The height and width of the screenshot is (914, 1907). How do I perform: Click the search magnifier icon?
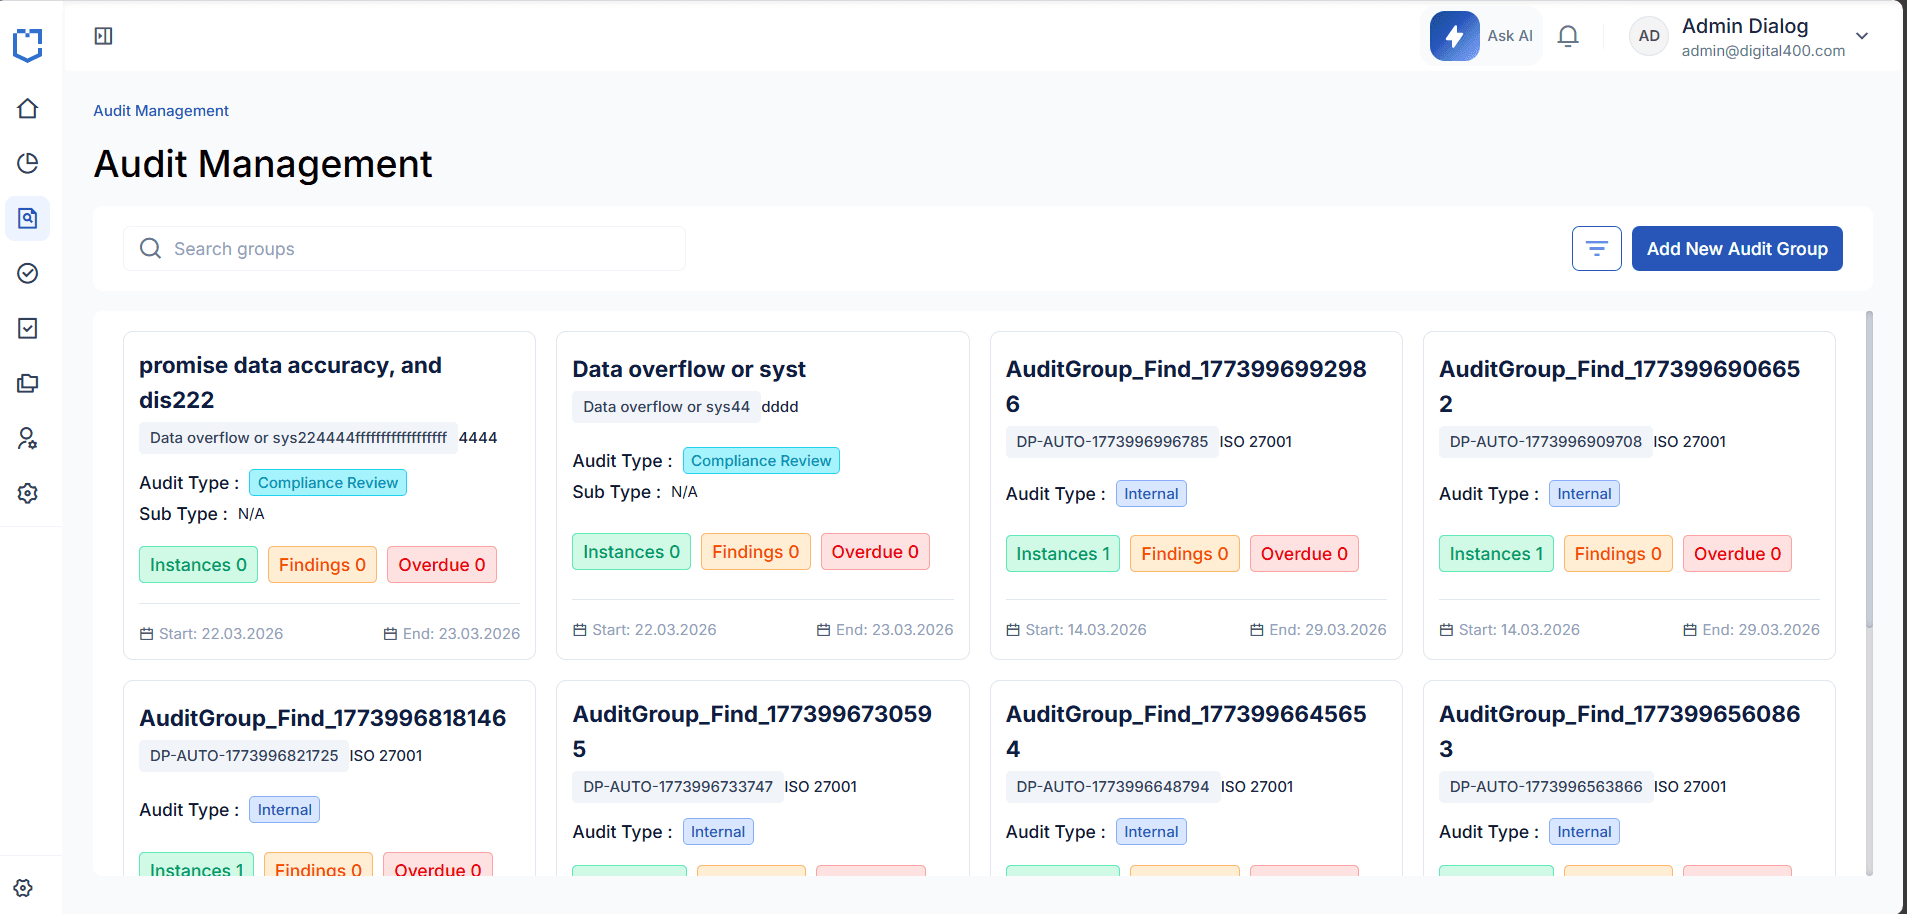(x=150, y=248)
